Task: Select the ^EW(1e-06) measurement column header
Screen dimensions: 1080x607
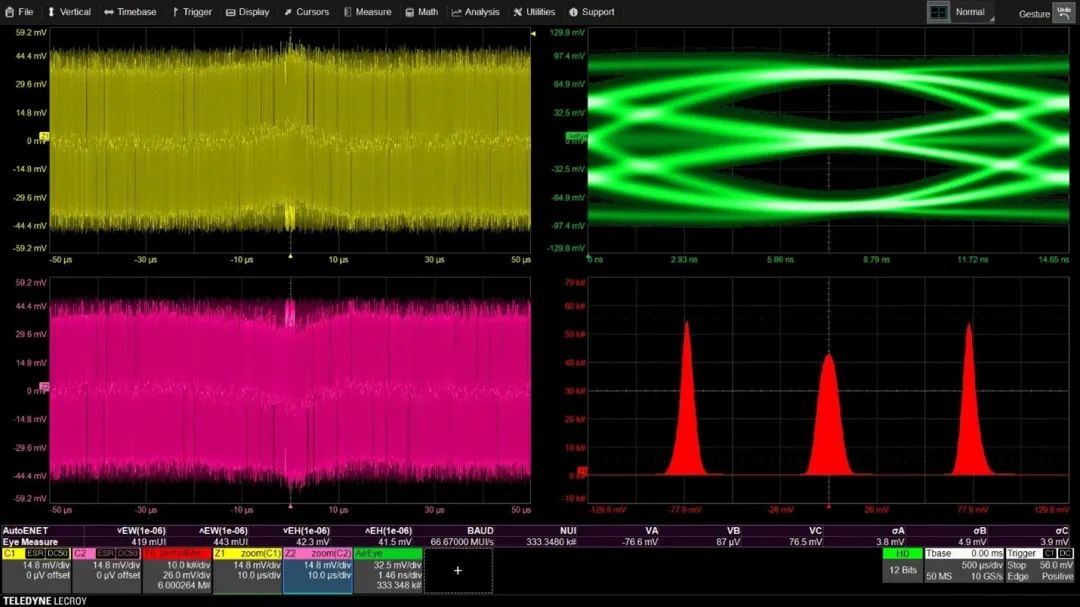Action: point(223,531)
